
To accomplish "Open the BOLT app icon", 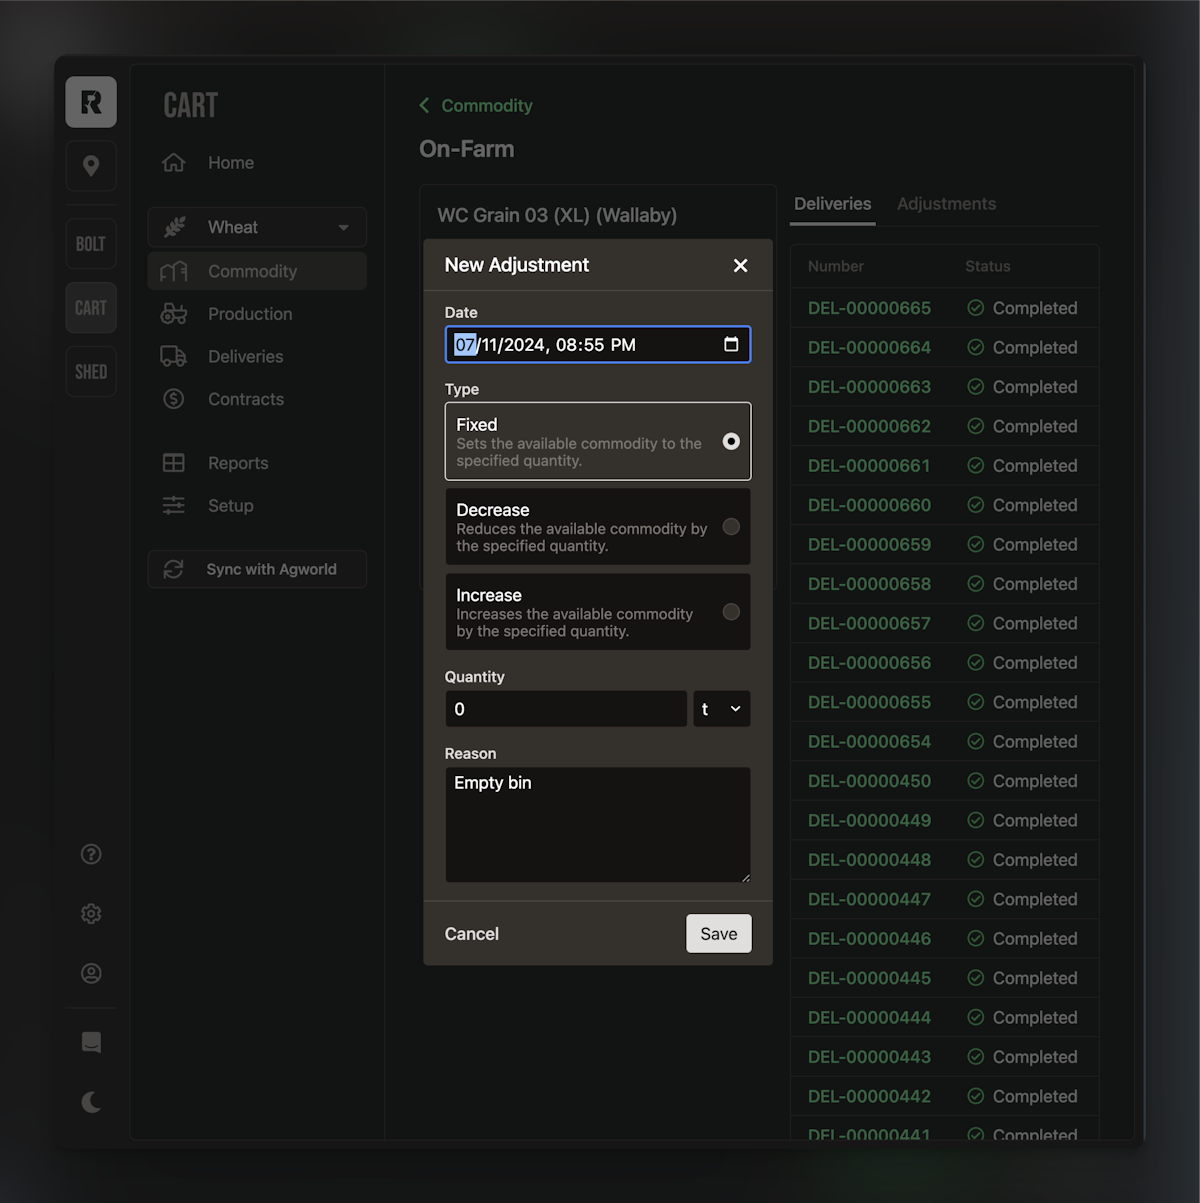I will click(x=91, y=244).
